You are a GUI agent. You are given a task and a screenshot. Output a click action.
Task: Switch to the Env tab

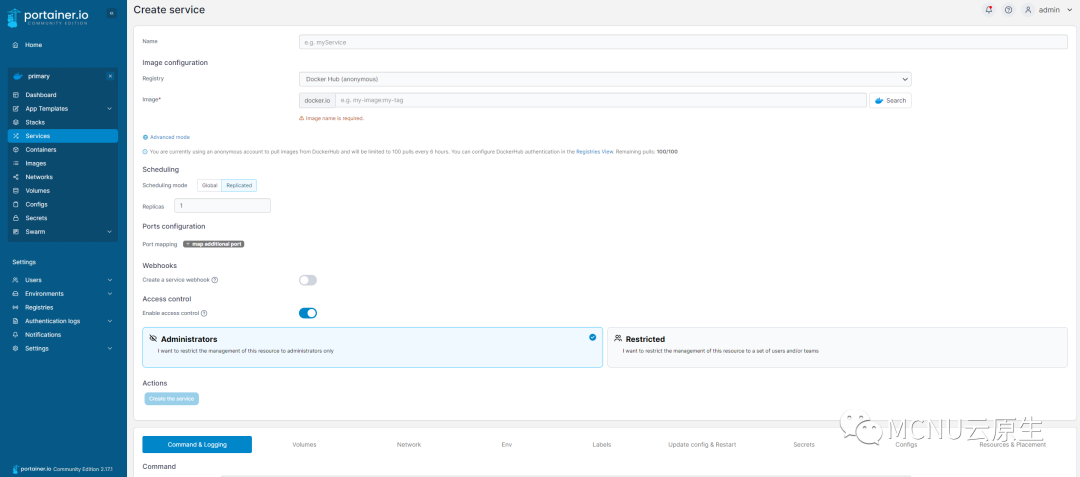click(507, 445)
